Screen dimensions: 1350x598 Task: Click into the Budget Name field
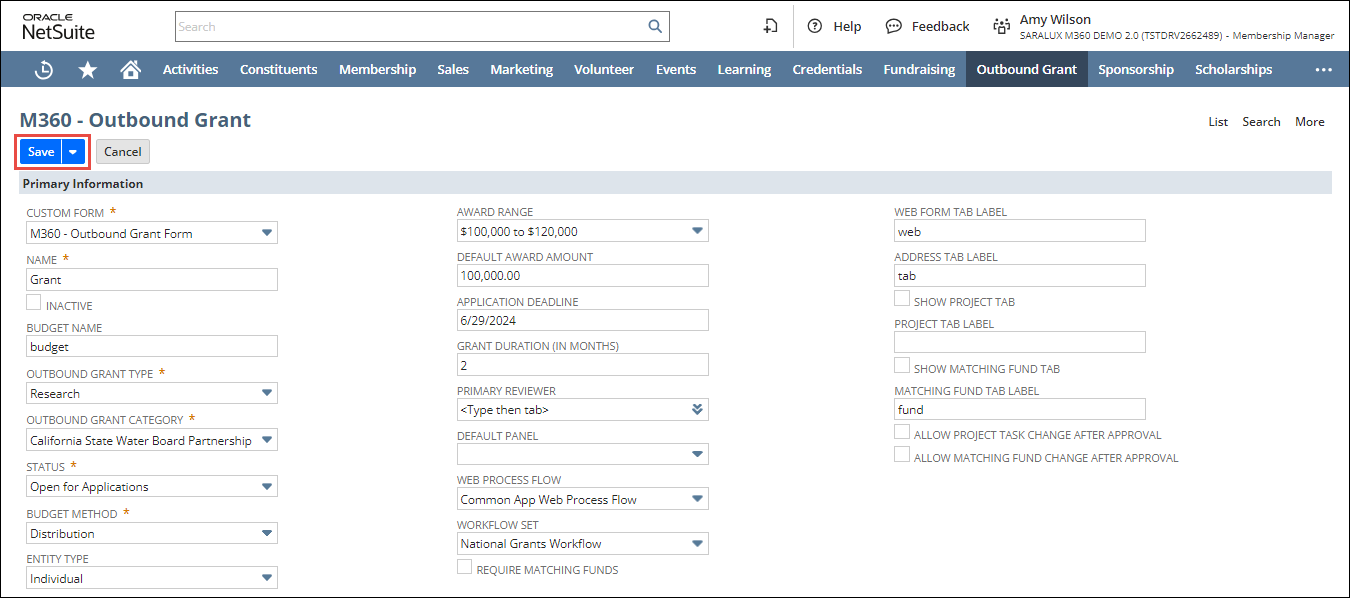[152, 346]
